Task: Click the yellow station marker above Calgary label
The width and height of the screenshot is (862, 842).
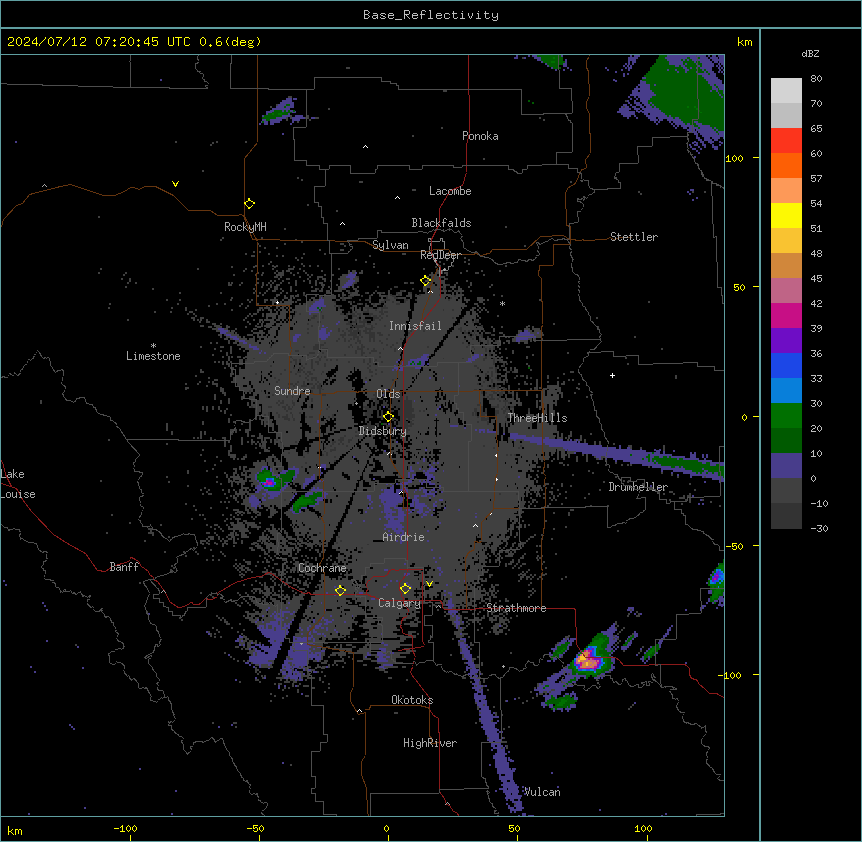Action: [405, 589]
